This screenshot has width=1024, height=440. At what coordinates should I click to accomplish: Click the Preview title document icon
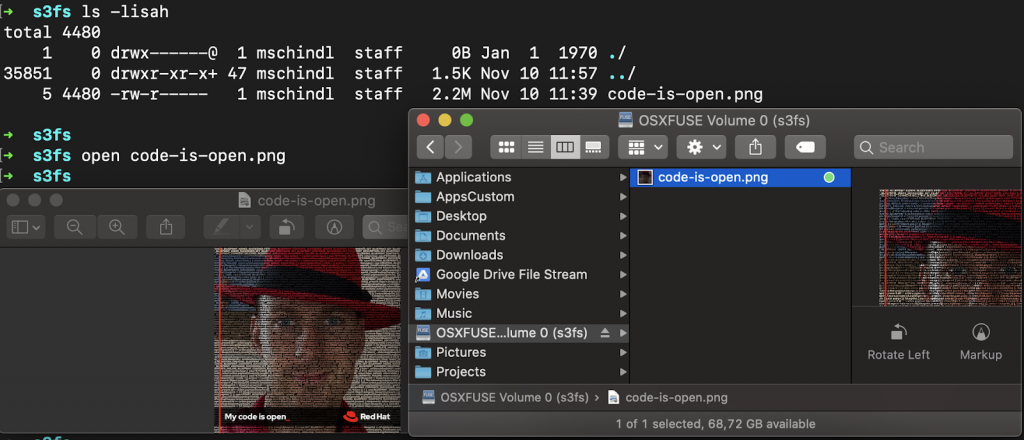(245, 200)
